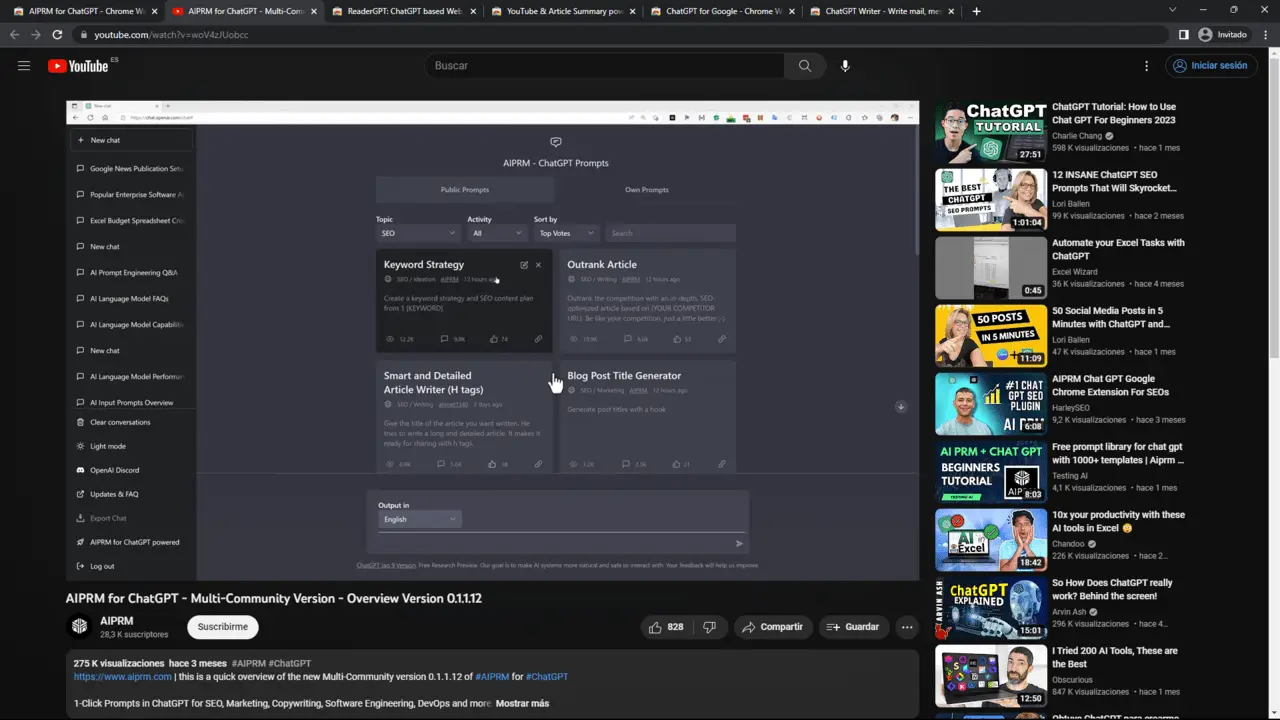Open Chrome side panel icon

point(1184,34)
